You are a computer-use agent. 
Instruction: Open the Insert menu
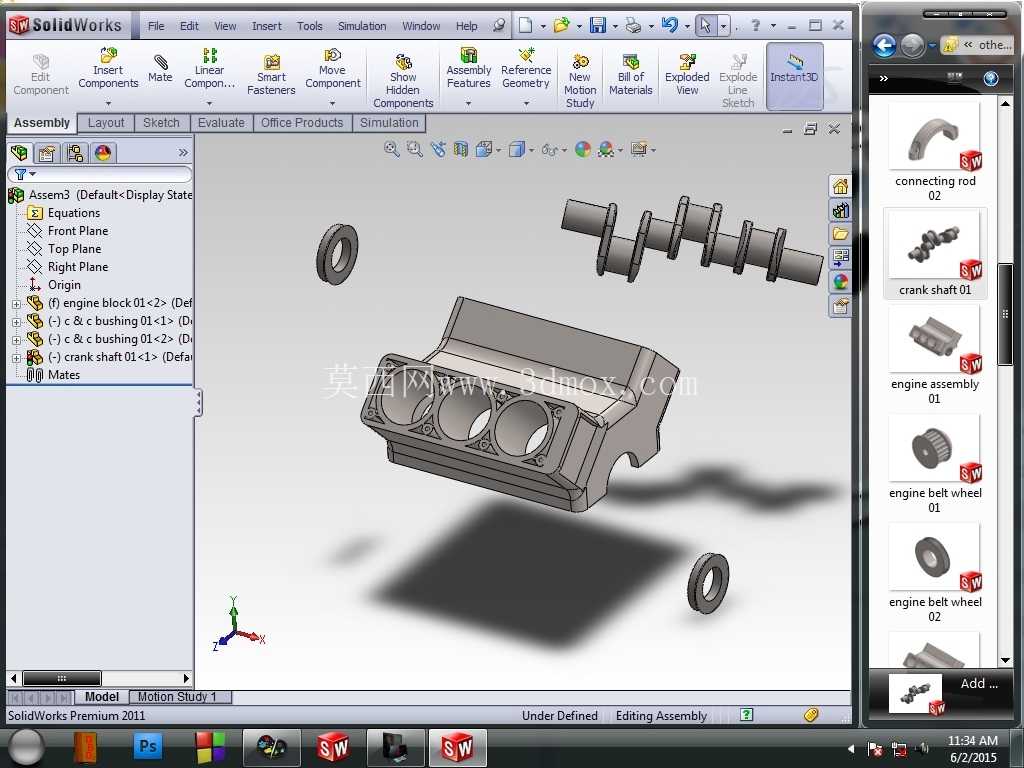266,26
